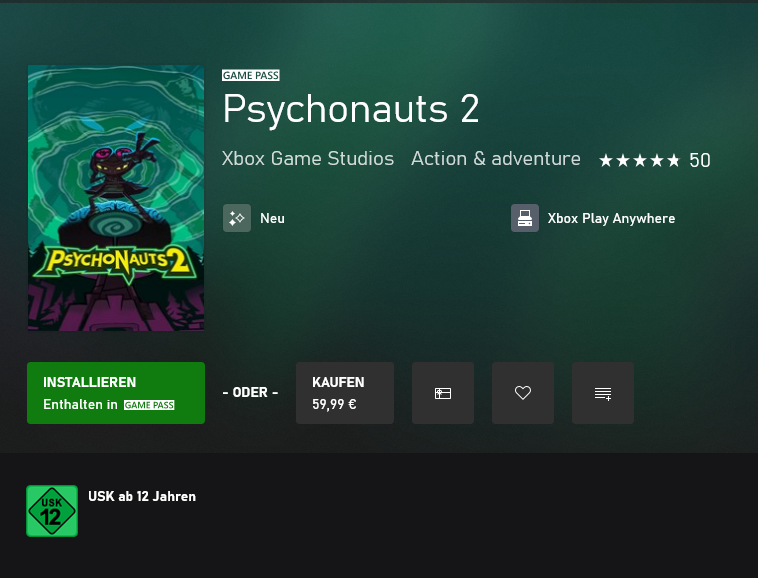Click the Xbox Game Studios publisher link
This screenshot has width=758, height=578.
308,159
